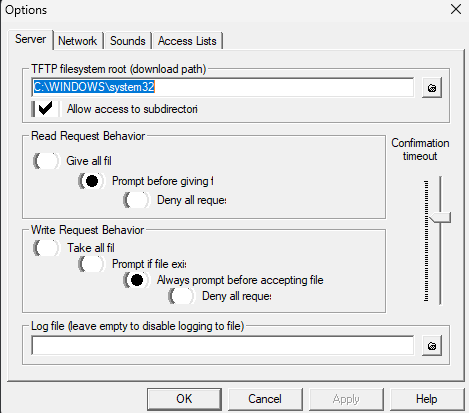Switch to the Server tab
Image resolution: width=469 pixels, height=413 pixels.
[30, 39]
